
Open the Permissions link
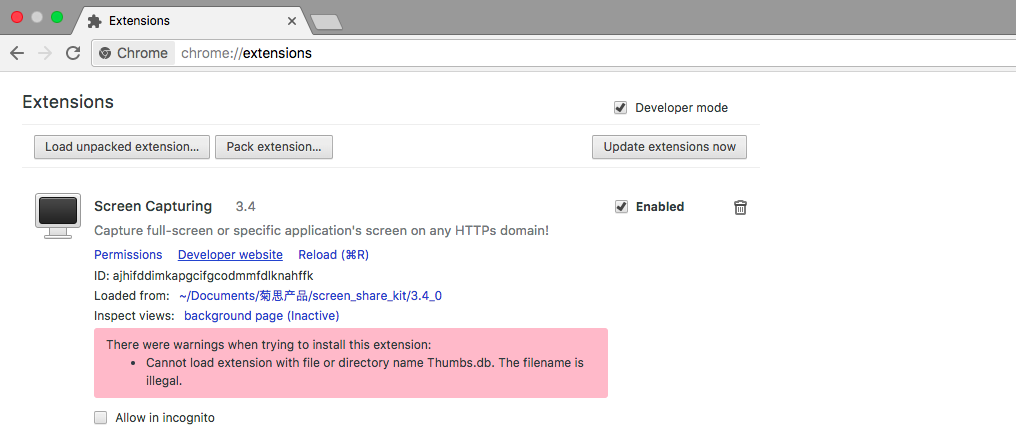[128, 255]
